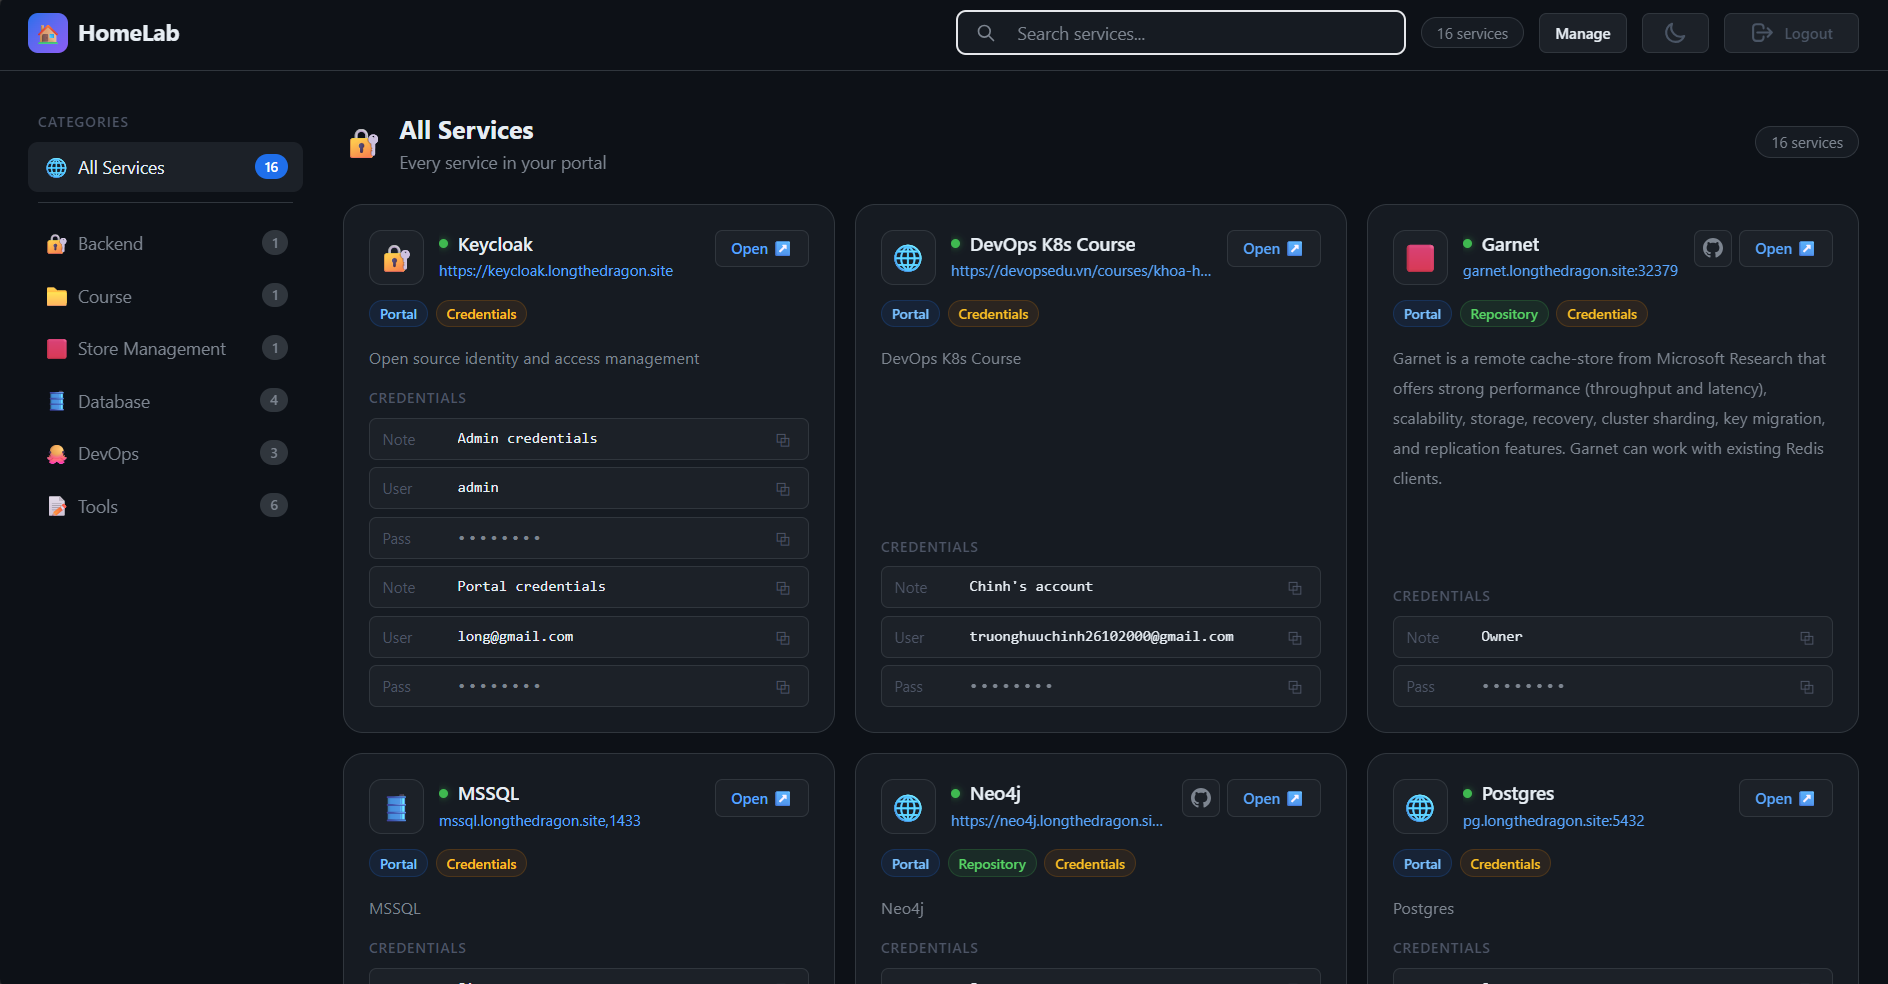Screen dimensions: 1888x984
Task: Copy Keycloak user long@gmail.com
Action: (x=783, y=638)
